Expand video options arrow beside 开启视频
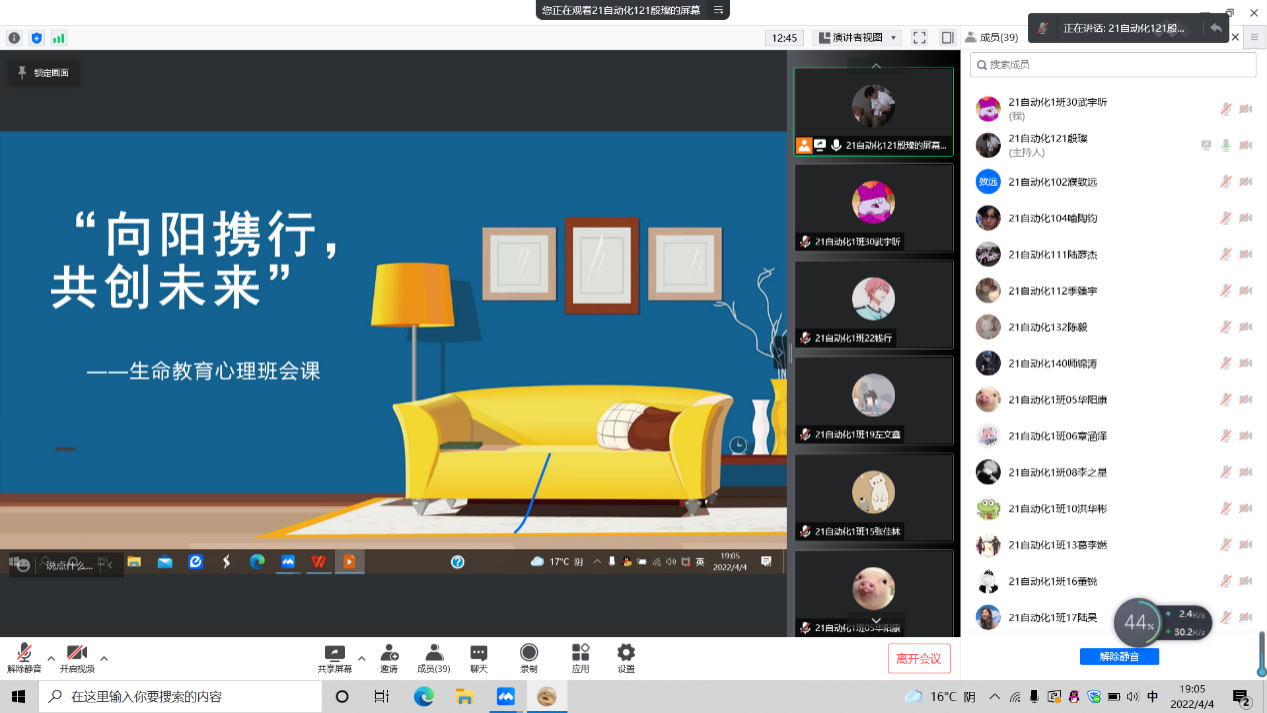The width and height of the screenshot is (1267, 713). 104,659
